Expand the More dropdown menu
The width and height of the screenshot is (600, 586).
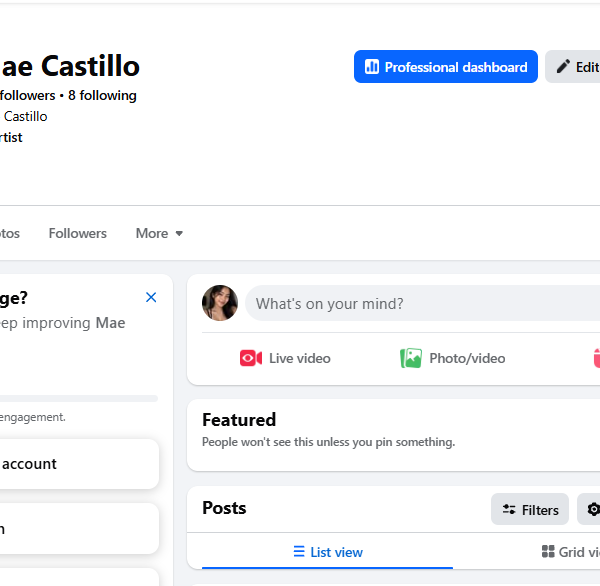coord(159,233)
